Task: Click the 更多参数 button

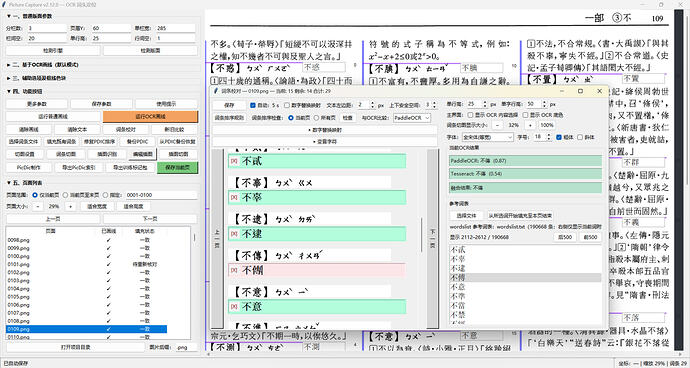Action: tap(37, 104)
